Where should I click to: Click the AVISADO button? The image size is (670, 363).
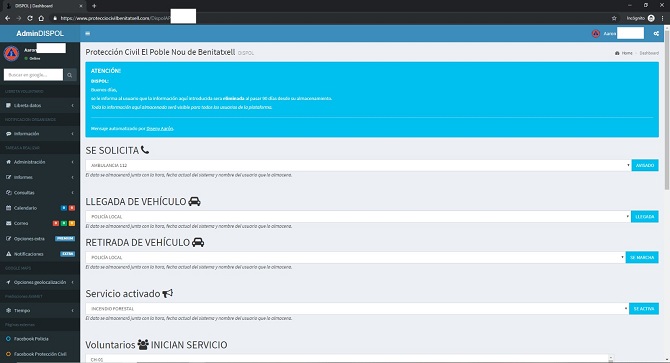tap(645, 165)
